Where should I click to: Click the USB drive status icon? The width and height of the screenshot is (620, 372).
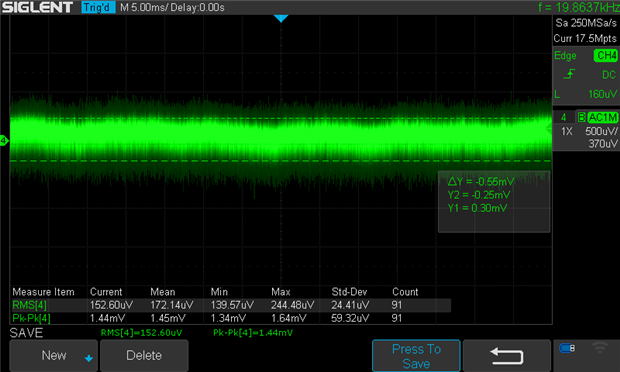[x=567, y=348]
